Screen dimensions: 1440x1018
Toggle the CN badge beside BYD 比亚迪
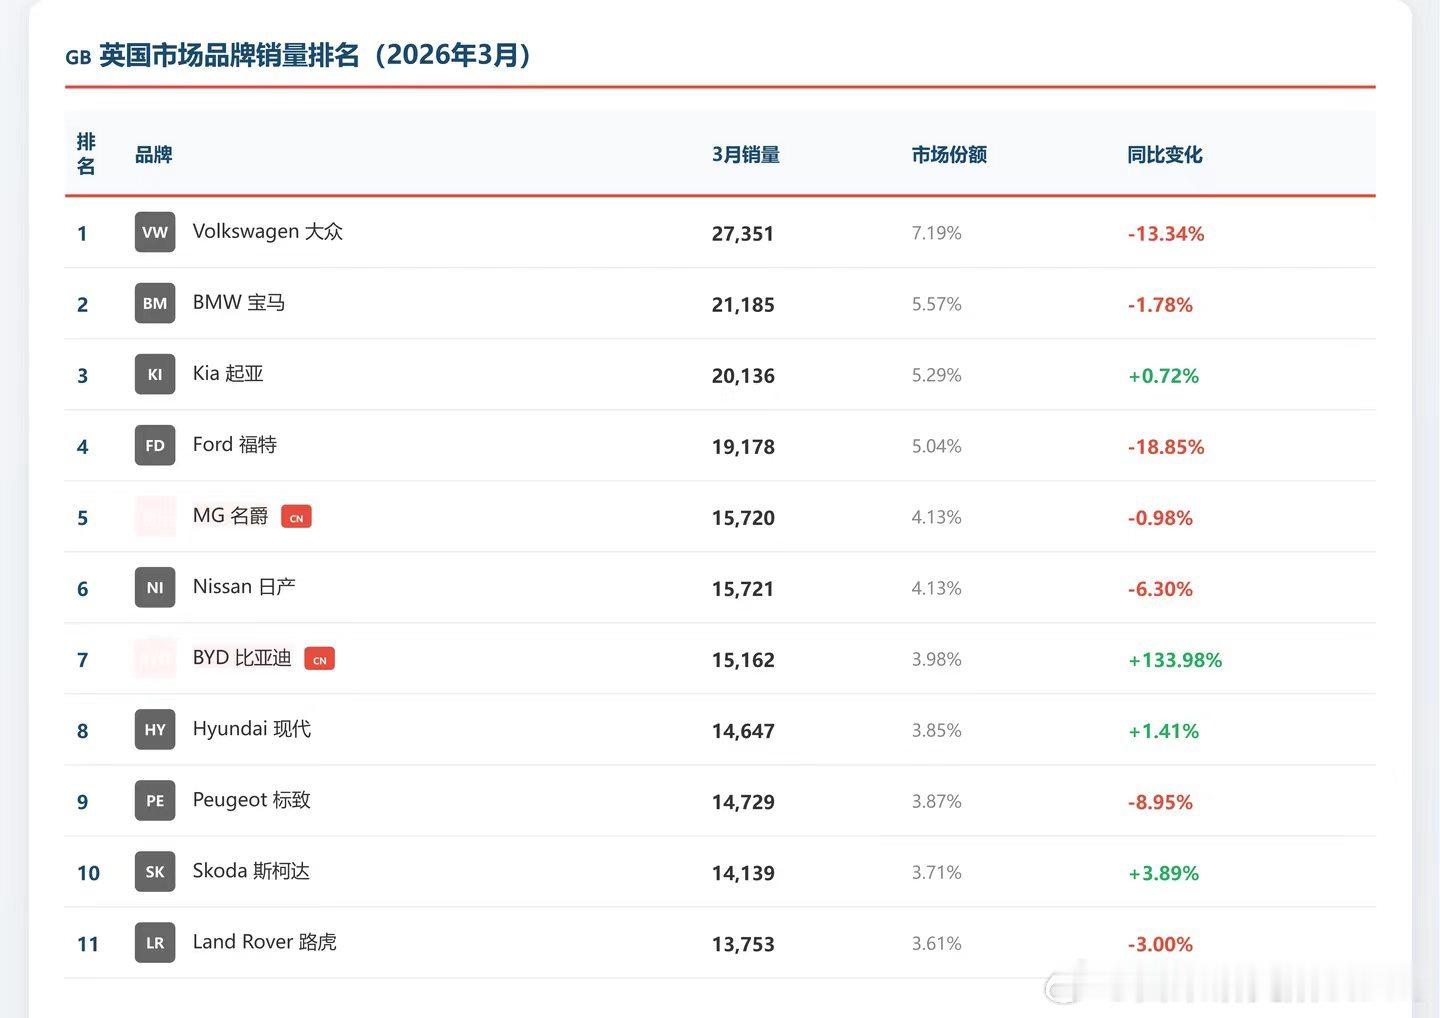(x=319, y=659)
